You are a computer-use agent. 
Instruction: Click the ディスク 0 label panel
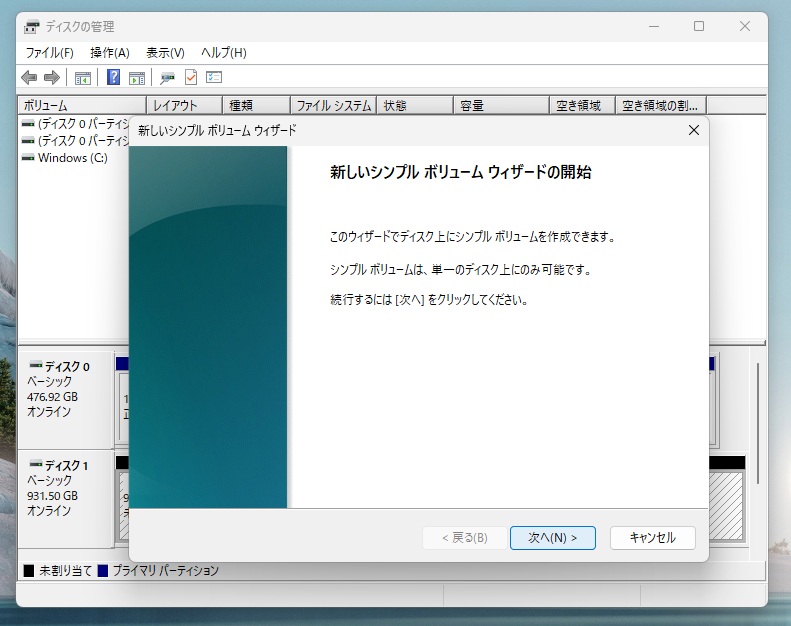pyautogui.click(x=66, y=398)
